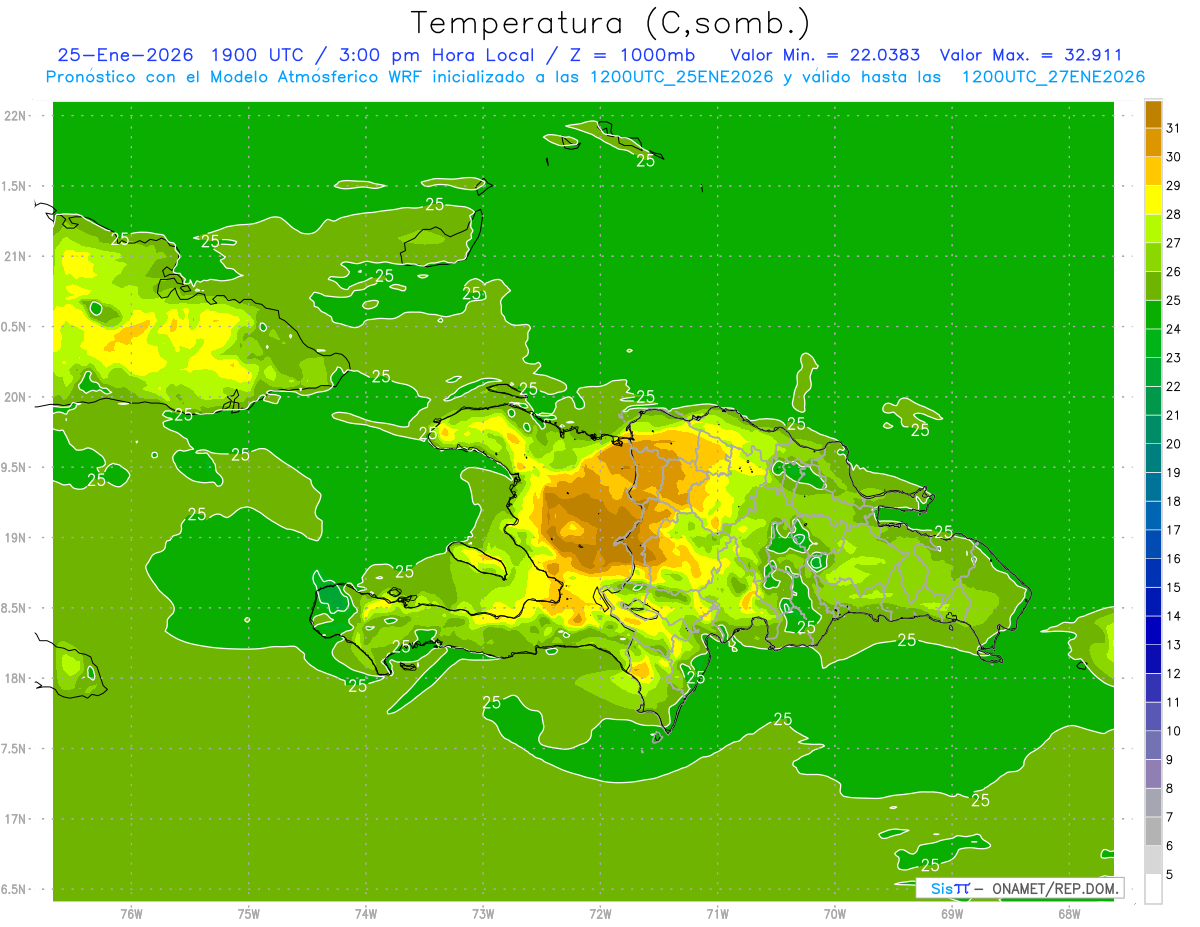
Task: Click the "21N" latitude axis label
Action: pyautogui.click(x=16, y=257)
